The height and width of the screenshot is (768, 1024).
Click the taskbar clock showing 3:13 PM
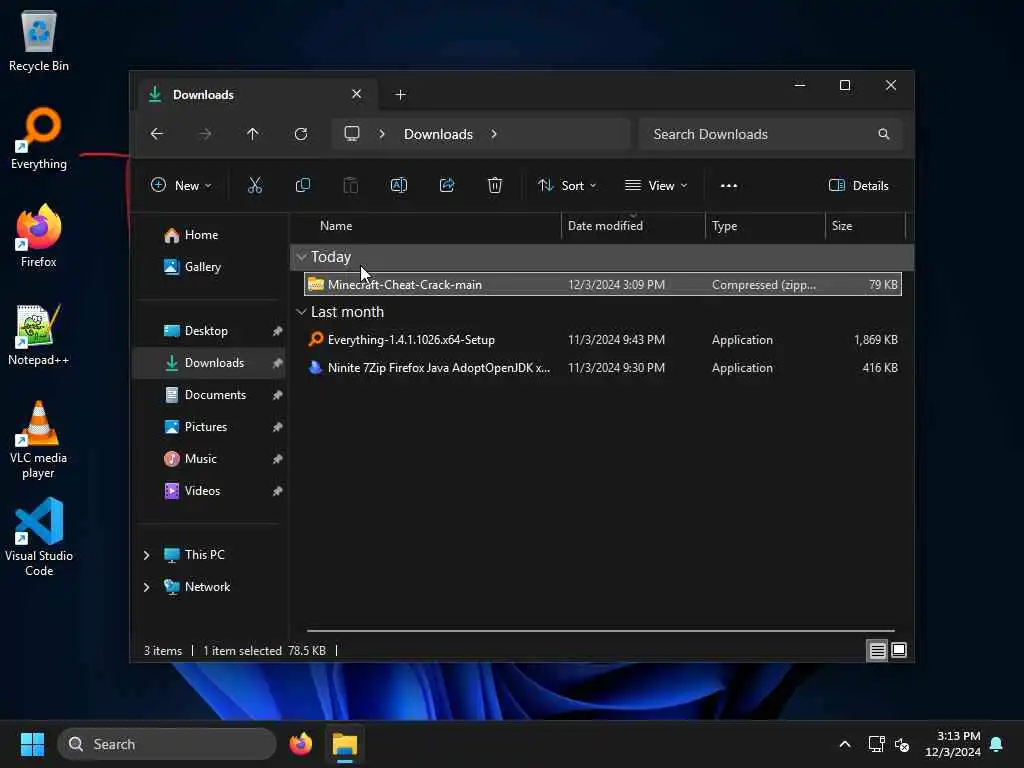click(953, 744)
